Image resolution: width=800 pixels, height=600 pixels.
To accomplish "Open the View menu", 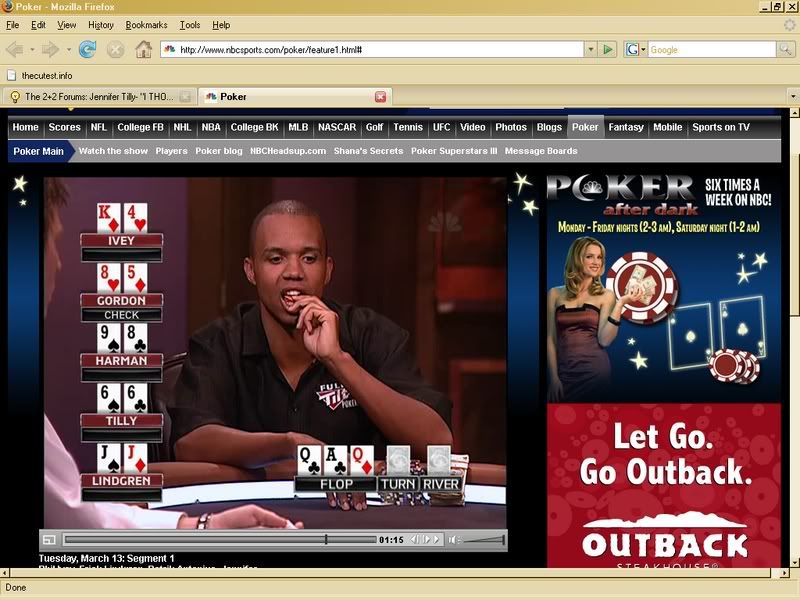I will pyautogui.click(x=66, y=25).
